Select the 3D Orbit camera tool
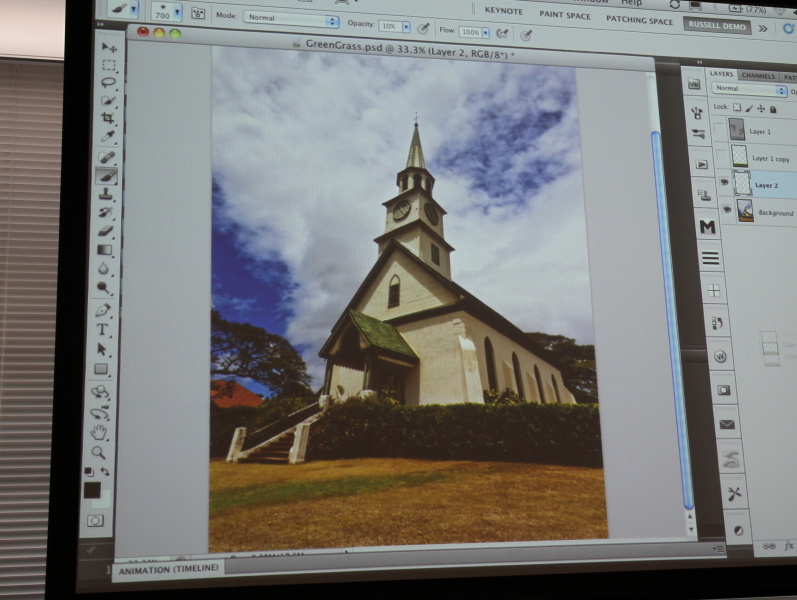Viewport: 797px width, 600px height. (x=100, y=413)
